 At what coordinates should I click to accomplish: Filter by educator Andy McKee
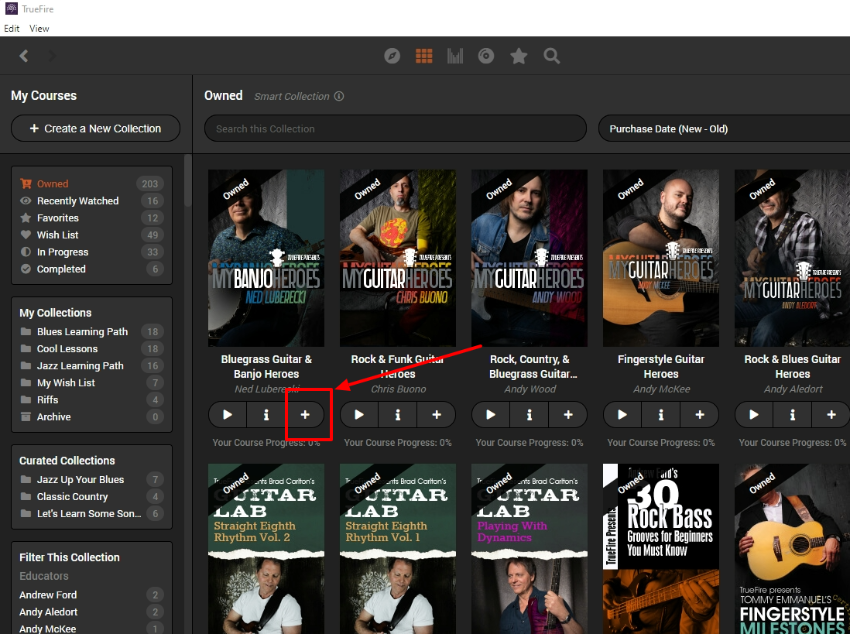click(x=92, y=629)
